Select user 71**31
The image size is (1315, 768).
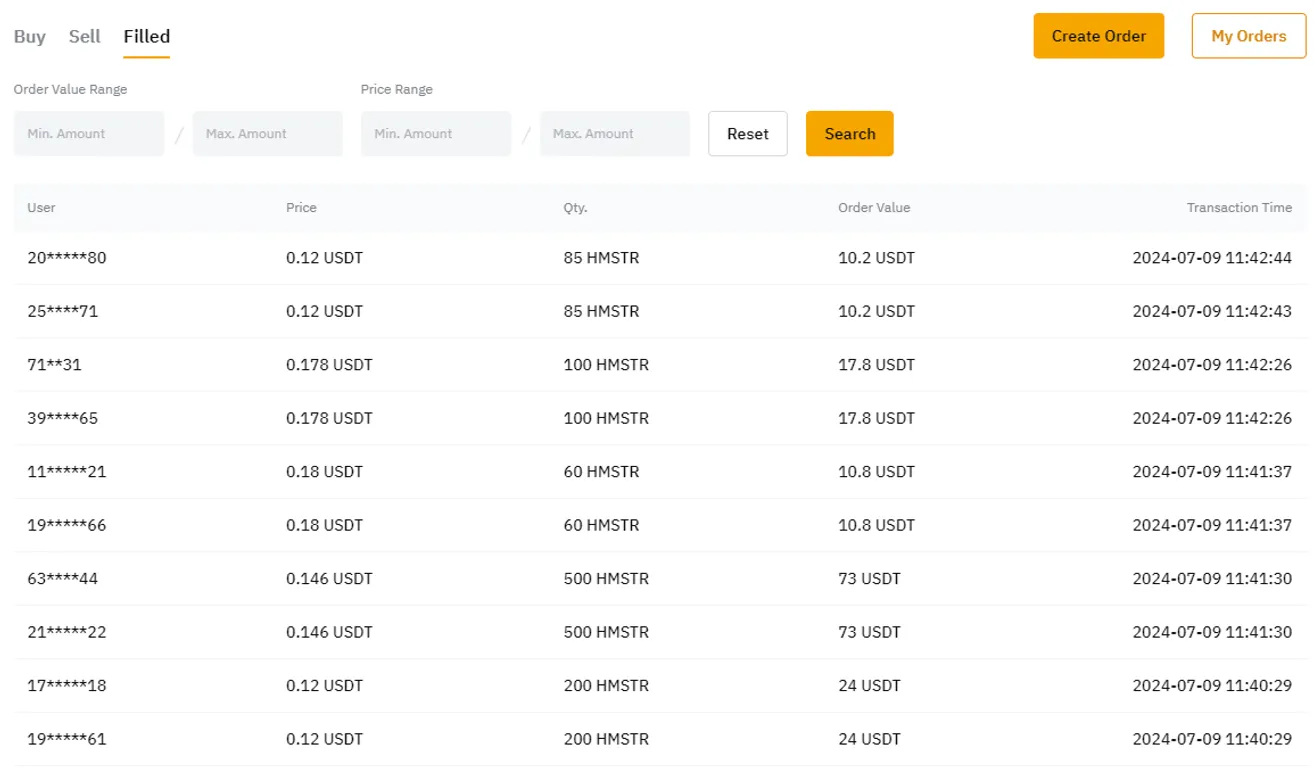pyautogui.click(x=55, y=365)
